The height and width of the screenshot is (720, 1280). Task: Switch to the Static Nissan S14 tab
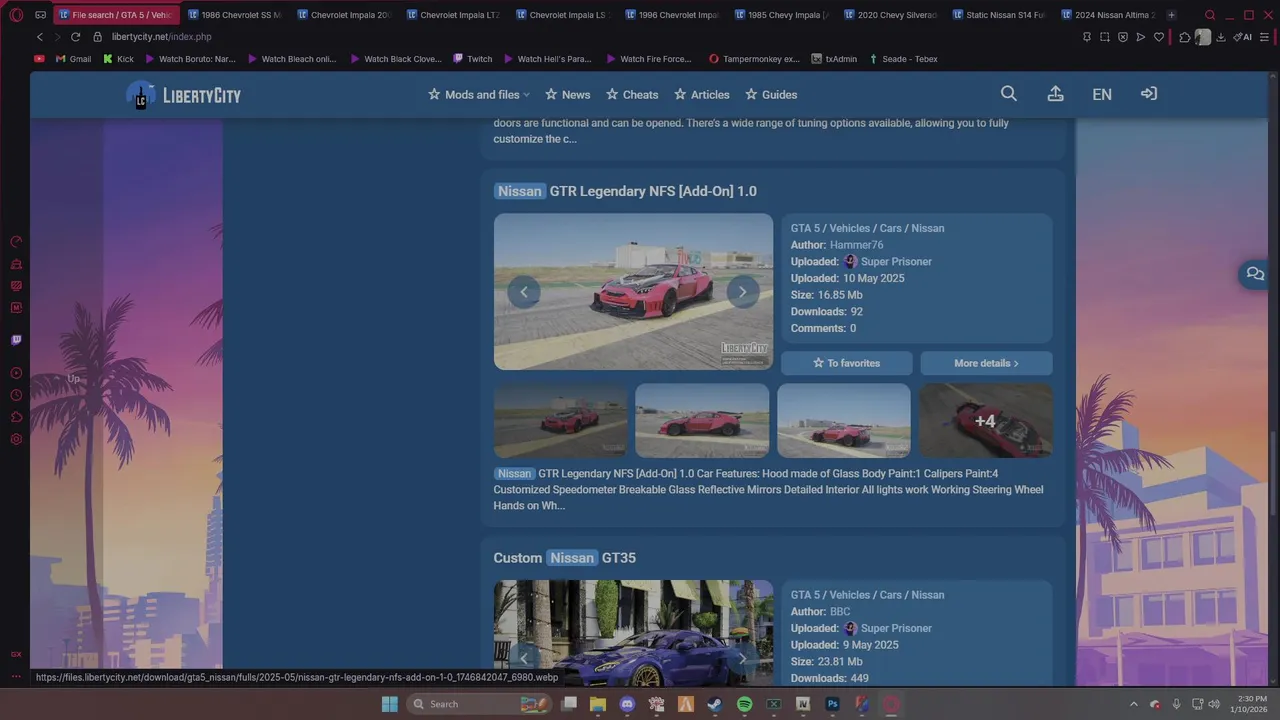(1001, 15)
